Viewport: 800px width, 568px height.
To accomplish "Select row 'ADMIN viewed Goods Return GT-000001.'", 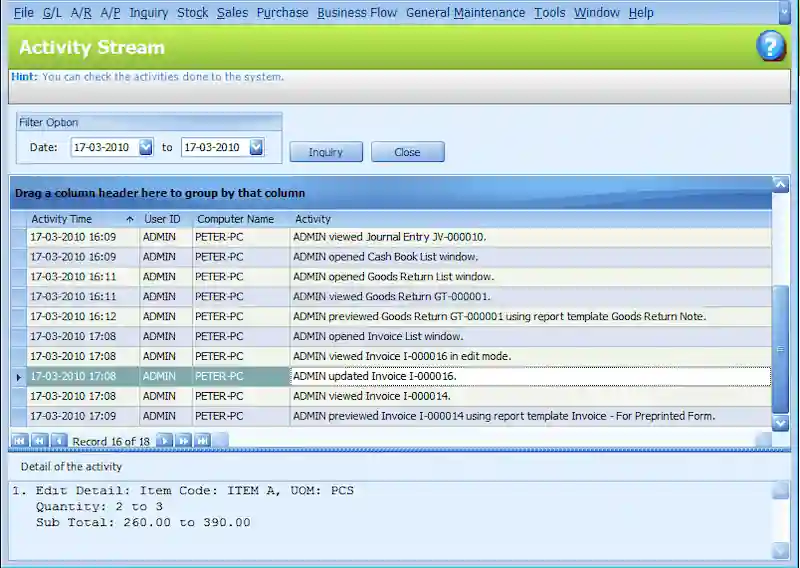I will coord(391,297).
